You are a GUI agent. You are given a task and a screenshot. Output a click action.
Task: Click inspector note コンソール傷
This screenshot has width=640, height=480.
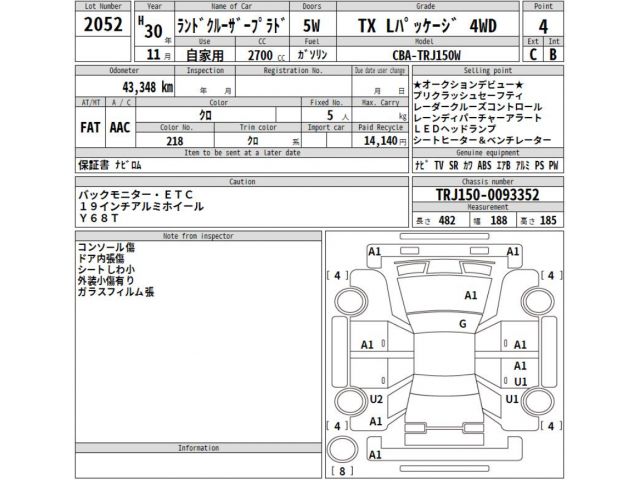click(106, 247)
